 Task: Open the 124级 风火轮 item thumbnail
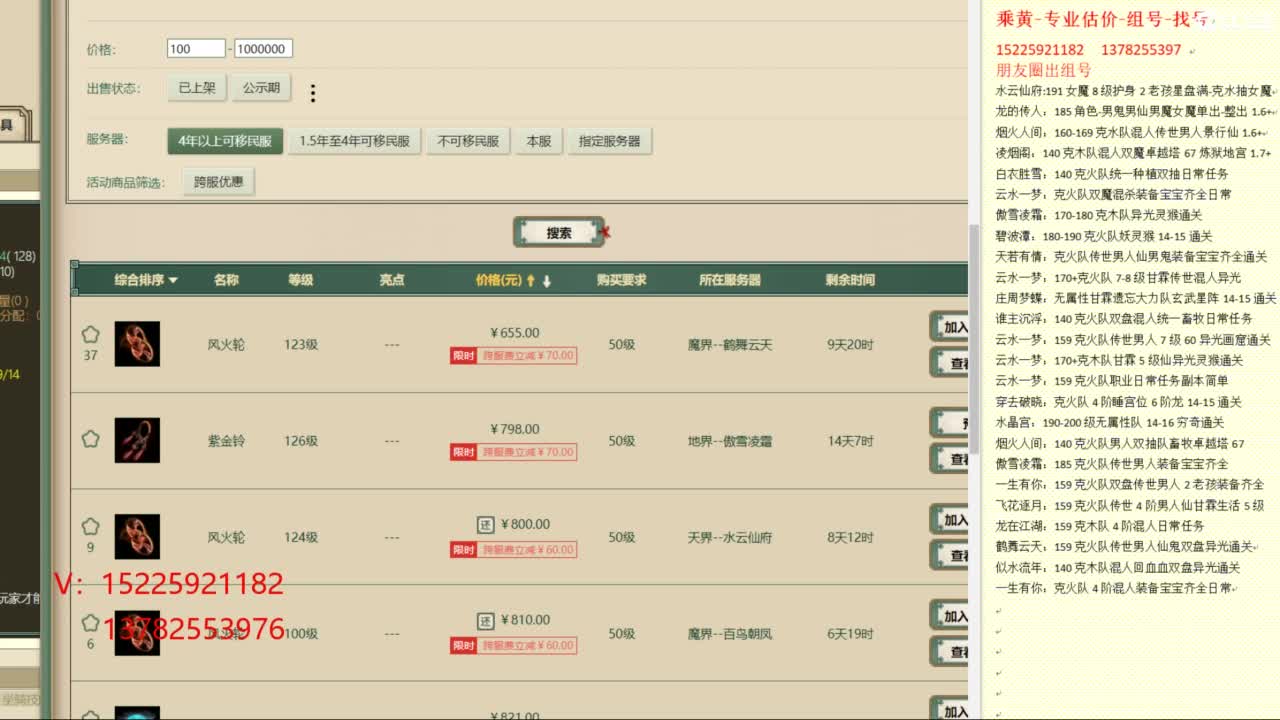[x=137, y=537]
